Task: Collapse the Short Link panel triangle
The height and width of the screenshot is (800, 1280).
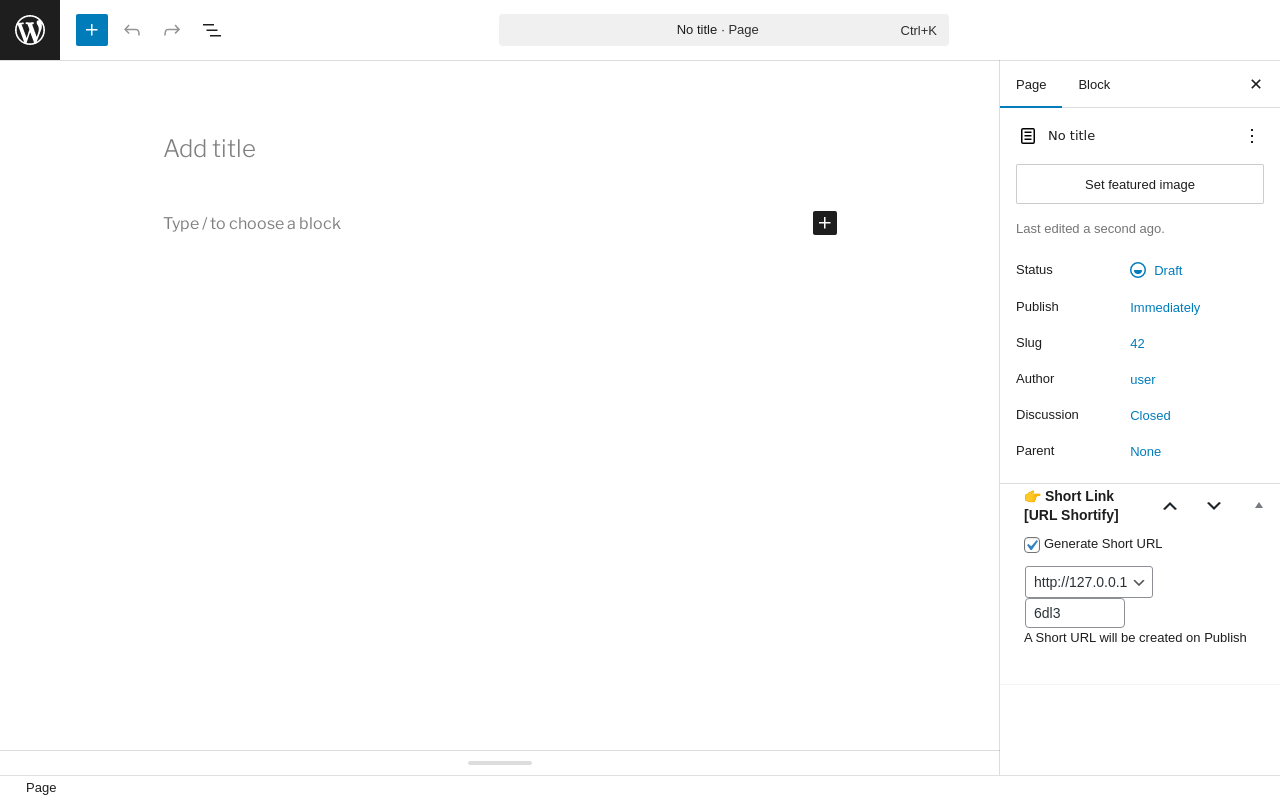Action: (x=1259, y=506)
